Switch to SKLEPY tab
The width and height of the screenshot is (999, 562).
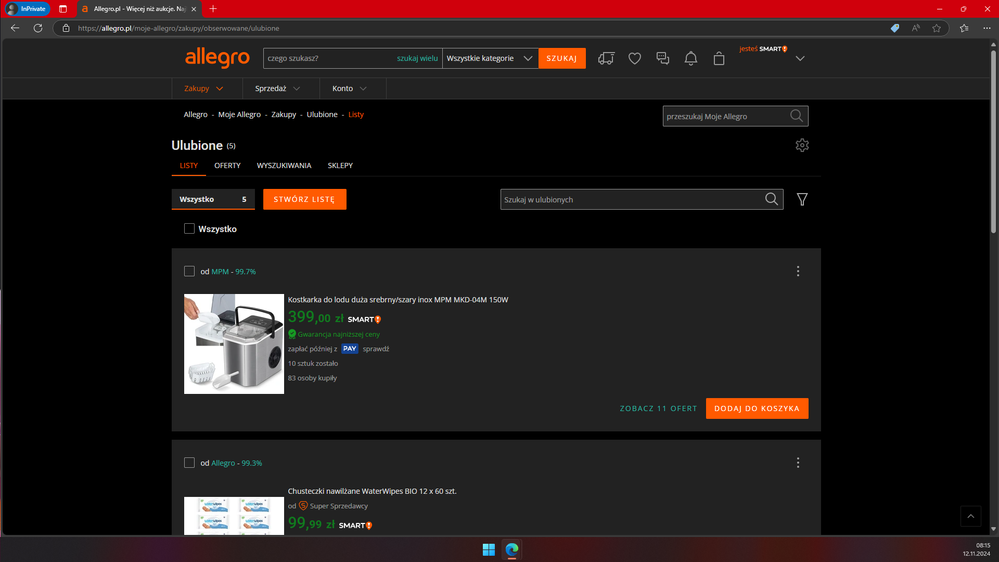click(x=340, y=166)
